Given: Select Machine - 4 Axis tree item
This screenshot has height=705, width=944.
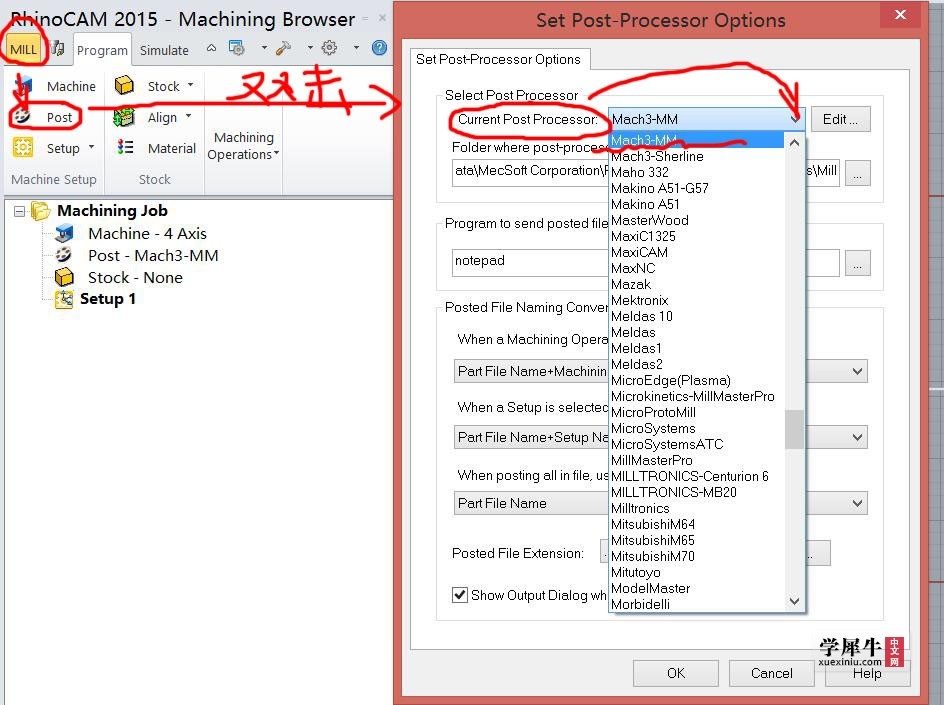Looking at the screenshot, I should click(148, 234).
